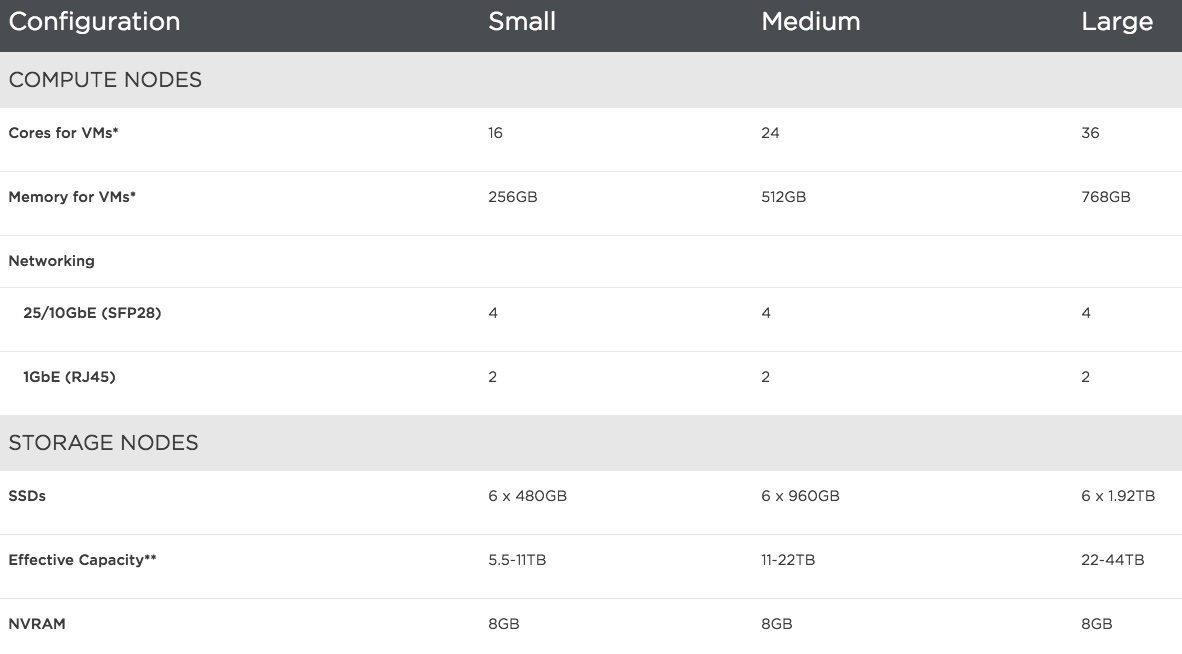Click the 11-22TB effective capacity value
Image resolution: width=1182 pixels, height=654 pixels.
coord(787,560)
